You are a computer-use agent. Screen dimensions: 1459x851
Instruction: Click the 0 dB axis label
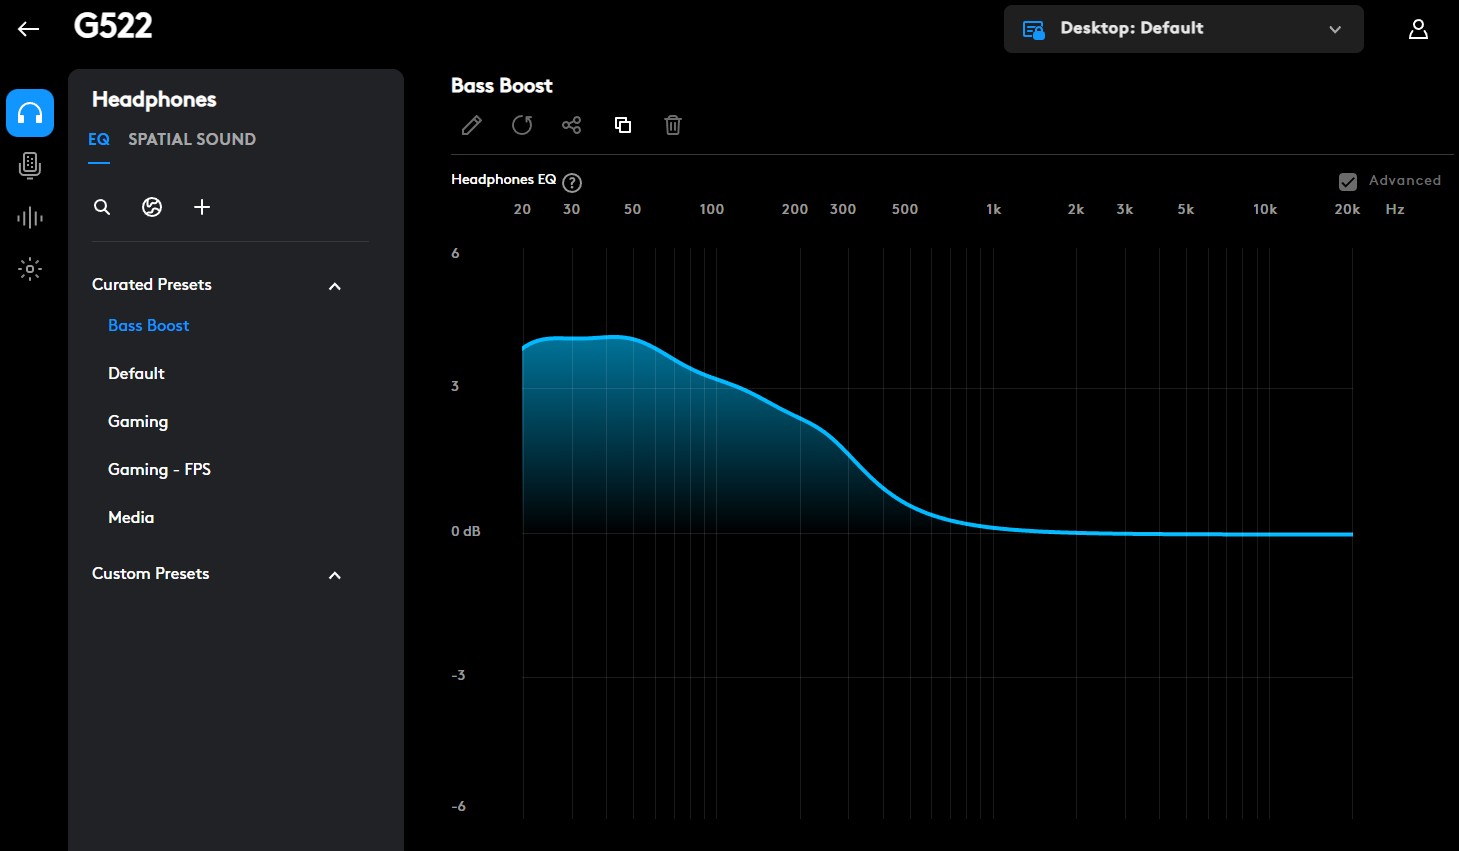click(465, 531)
